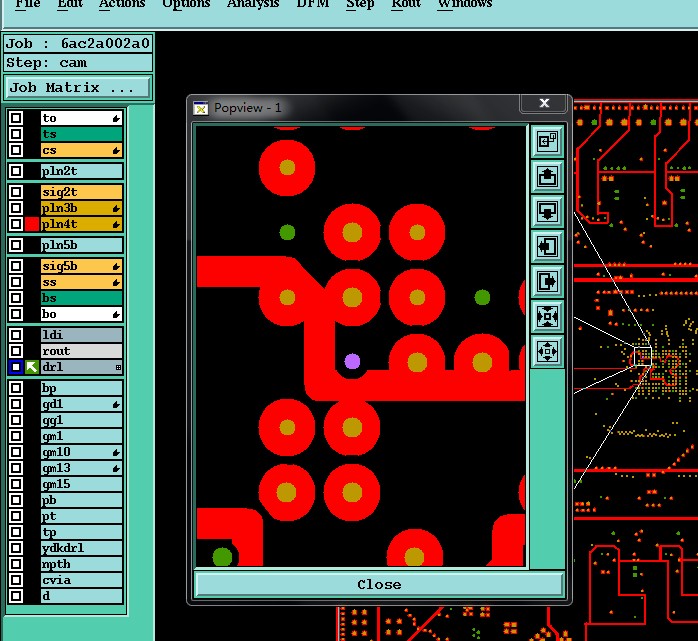
Task: Click the small marker icon on the gd1 row
Action: click(x=116, y=405)
